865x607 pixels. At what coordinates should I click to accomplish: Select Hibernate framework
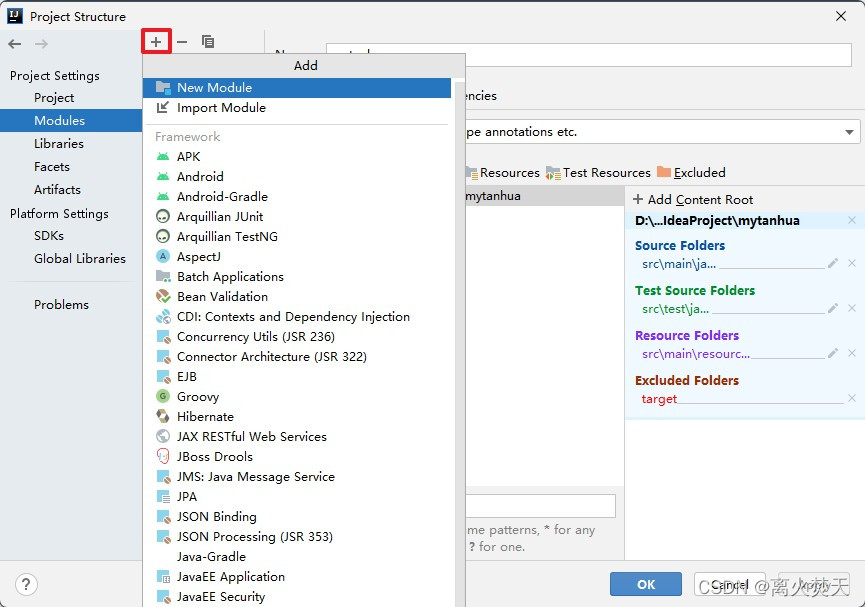[297, 417]
